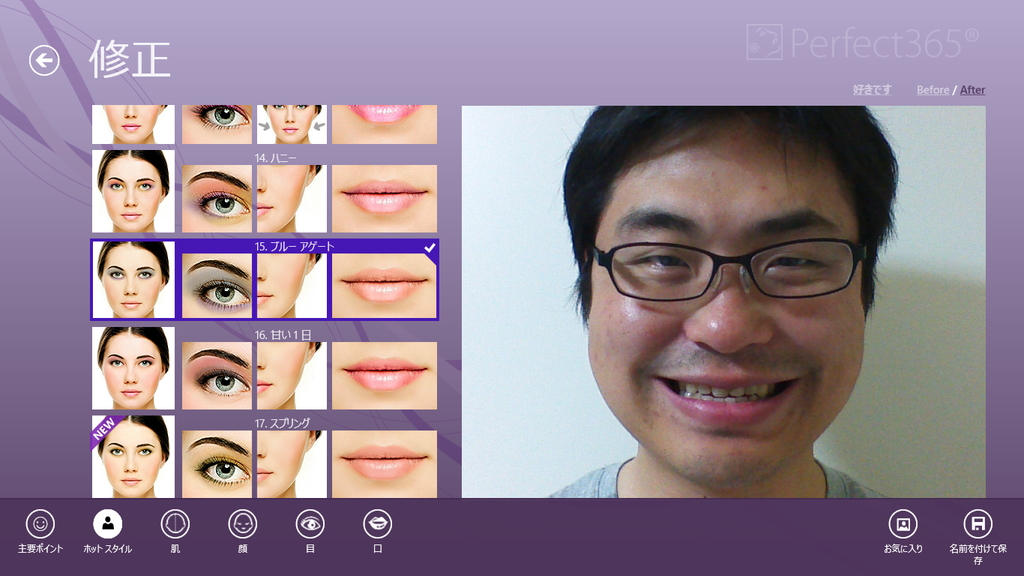Pick the 16. 甘い1日 eye makeup thumbnail
Image resolution: width=1024 pixels, height=576 pixels.
pyautogui.click(x=217, y=376)
